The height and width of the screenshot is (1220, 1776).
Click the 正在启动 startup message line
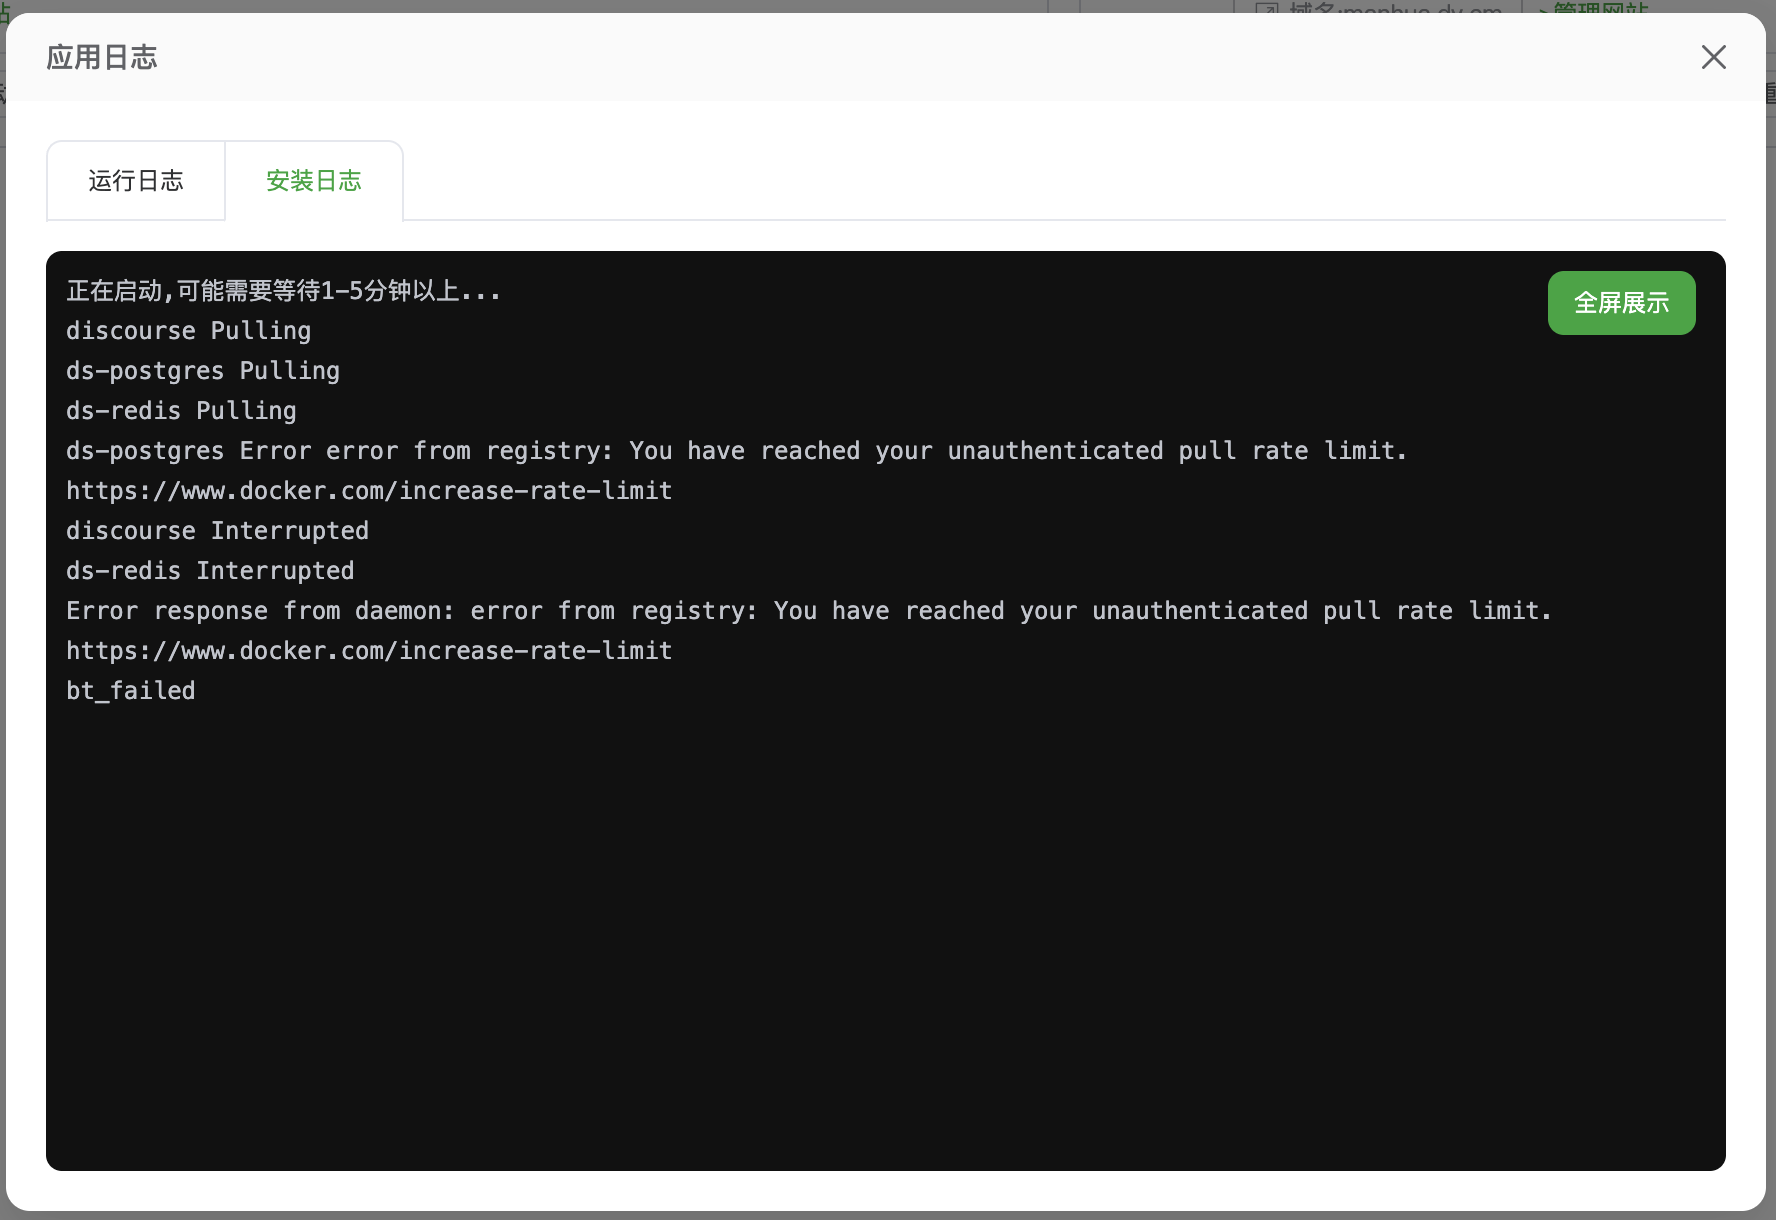tap(283, 291)
